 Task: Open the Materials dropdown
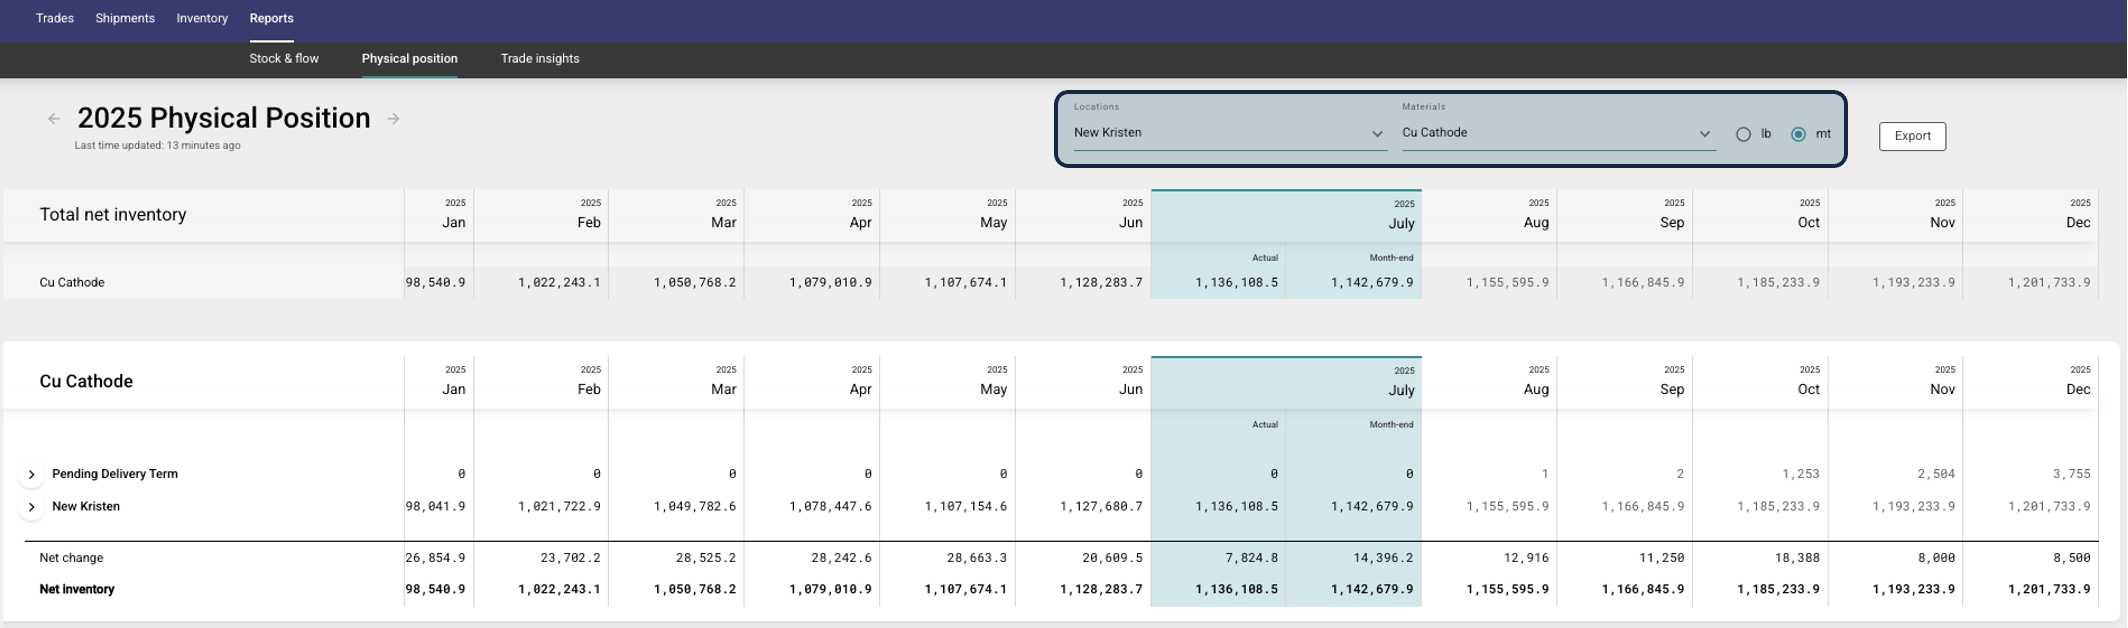(x=1556, y=133)
